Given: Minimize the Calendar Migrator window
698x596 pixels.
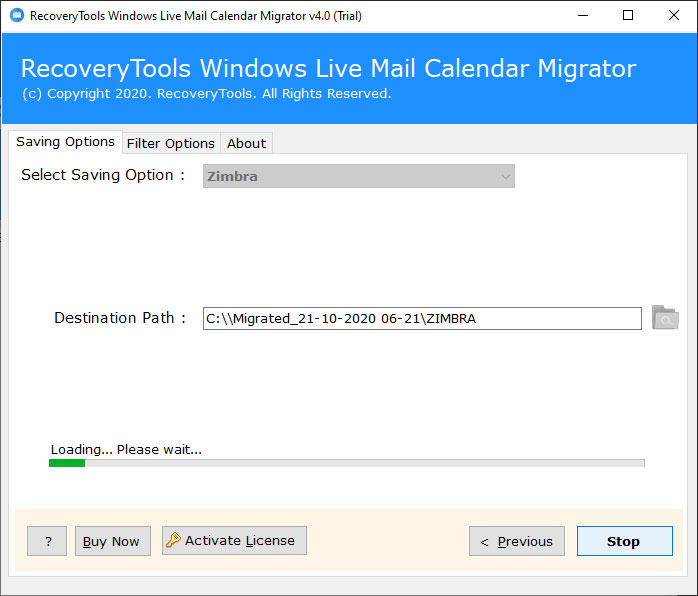Looking at the screenshot, I should [x=583, y=16].
